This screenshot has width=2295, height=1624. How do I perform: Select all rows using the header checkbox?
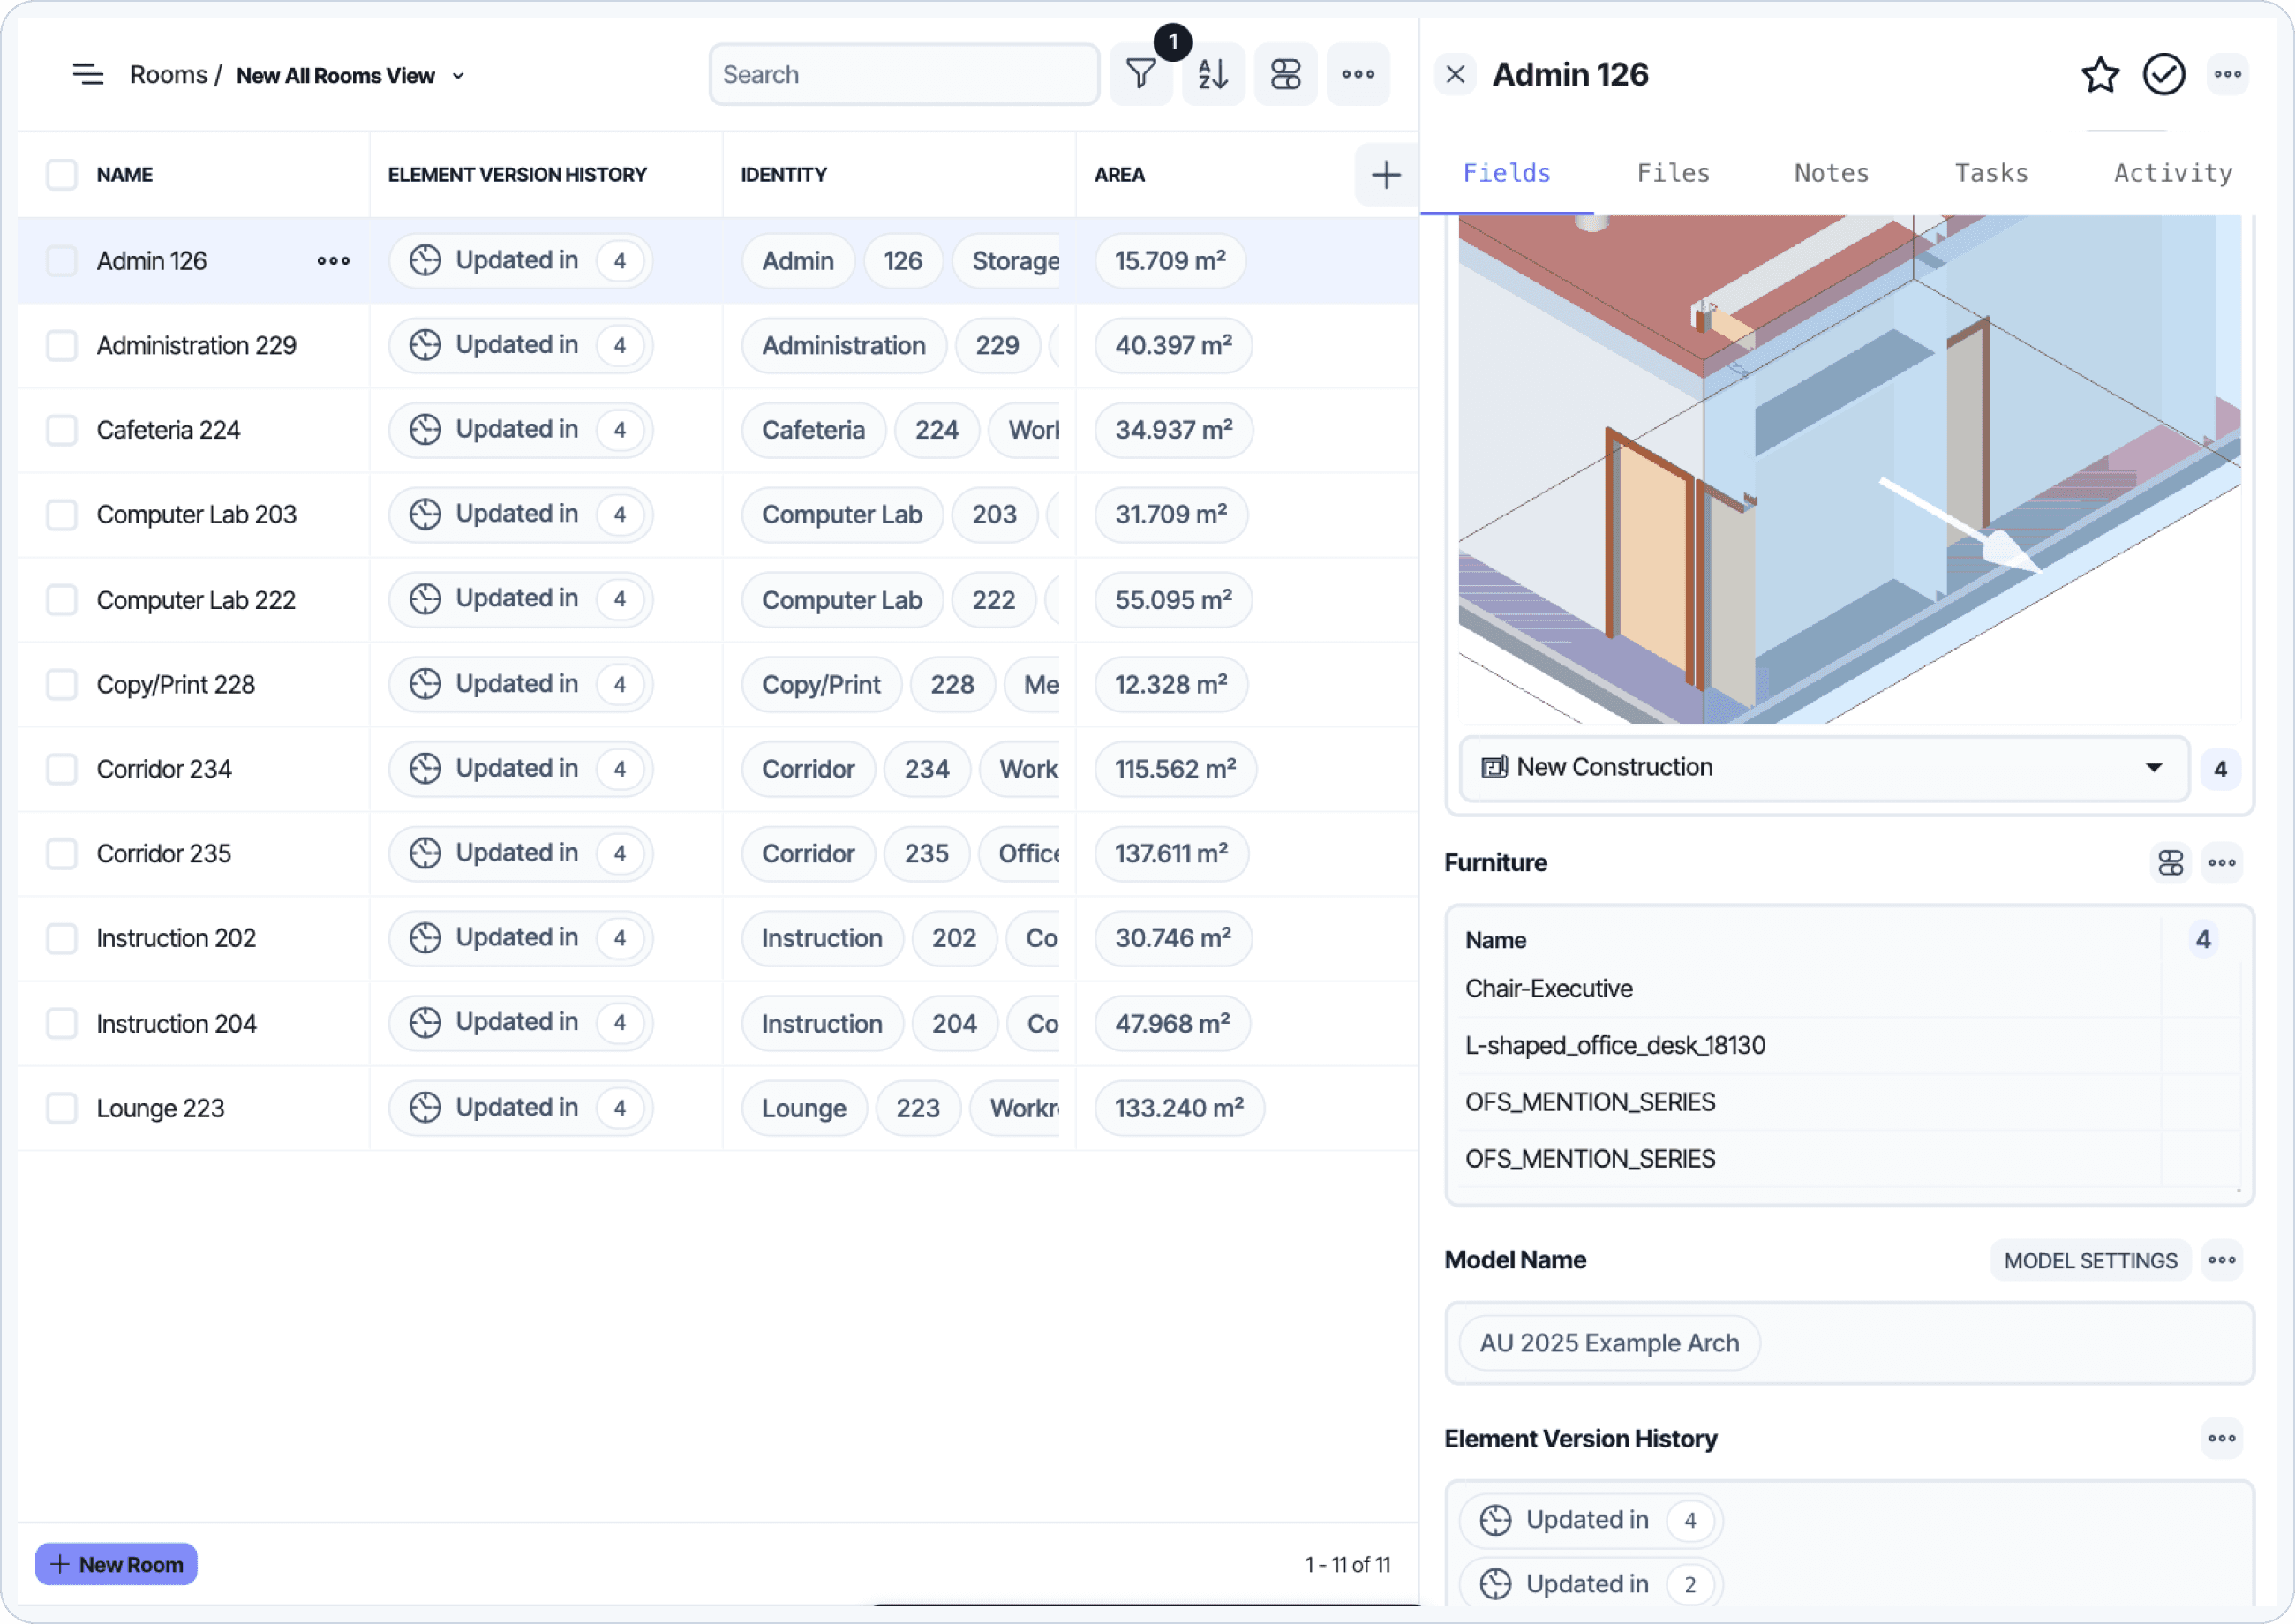point(61,174)
